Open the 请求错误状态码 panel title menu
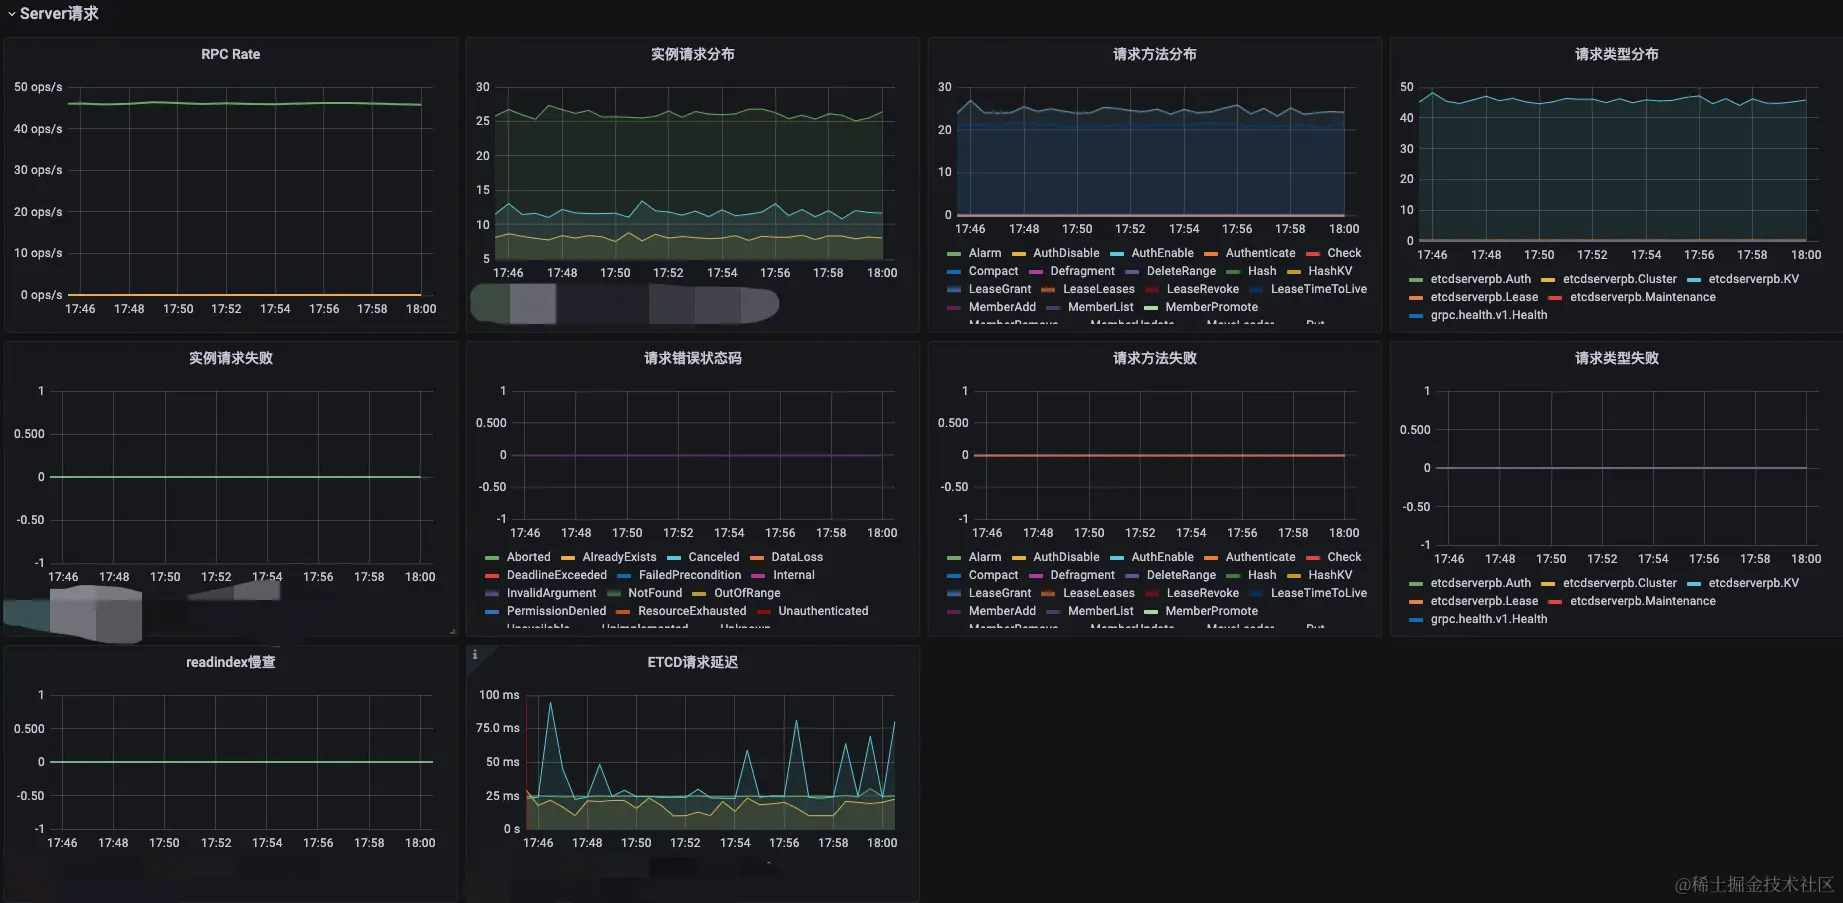This screenshot has width=1843, height=903. [692, 358]
